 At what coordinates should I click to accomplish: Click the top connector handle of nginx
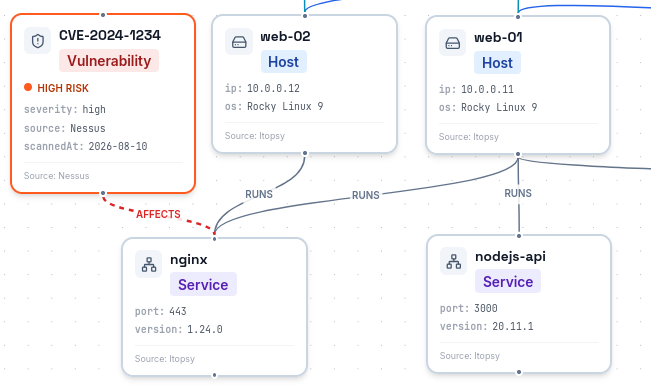coord(214,239)
